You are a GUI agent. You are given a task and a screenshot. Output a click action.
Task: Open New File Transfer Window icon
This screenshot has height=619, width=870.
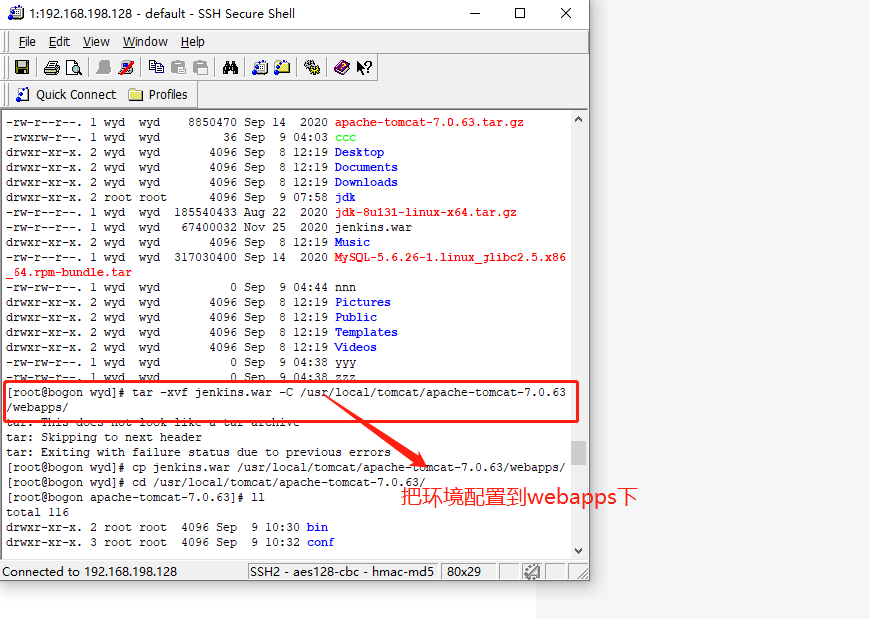(282, 68)
